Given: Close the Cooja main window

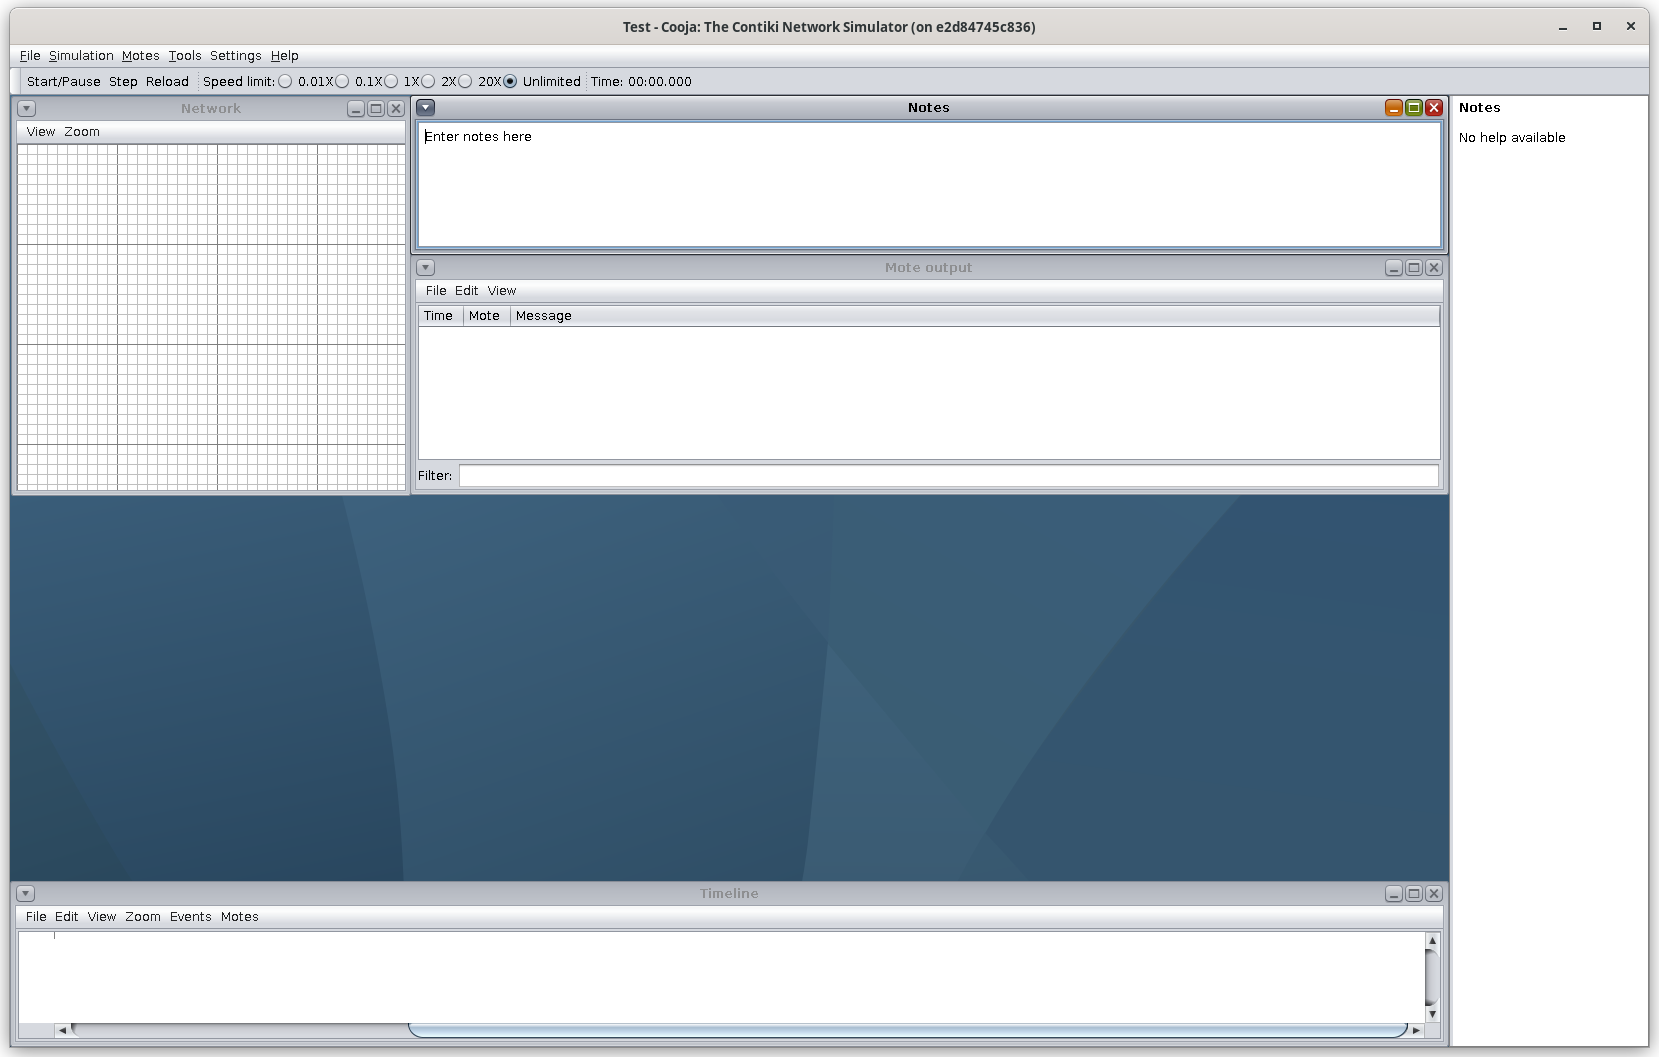Looking at the screenshot, I should (1631, 26).
